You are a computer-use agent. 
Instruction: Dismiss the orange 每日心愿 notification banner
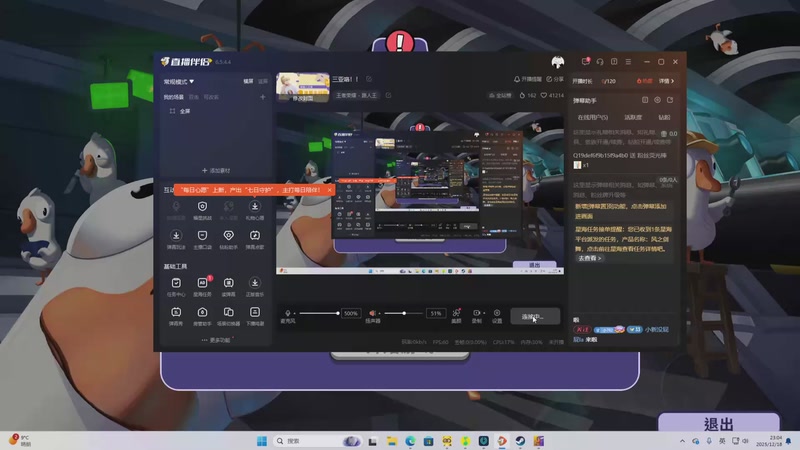click(x=329, y=190)
